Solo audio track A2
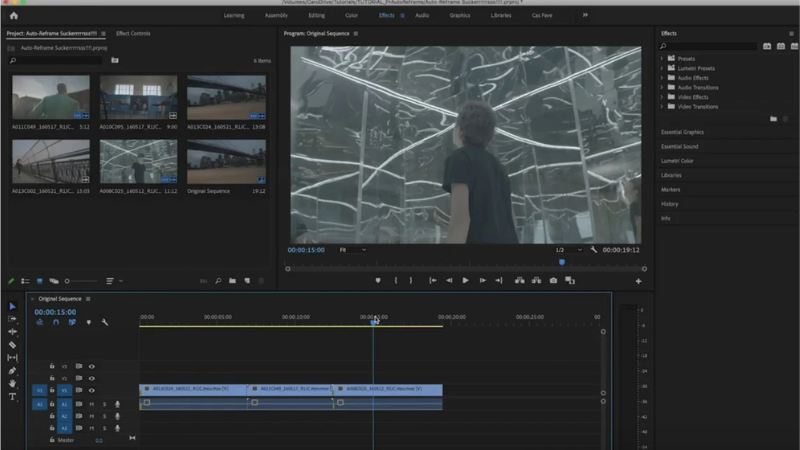Screen dimensions: 800x450 (x=104, y=416)
